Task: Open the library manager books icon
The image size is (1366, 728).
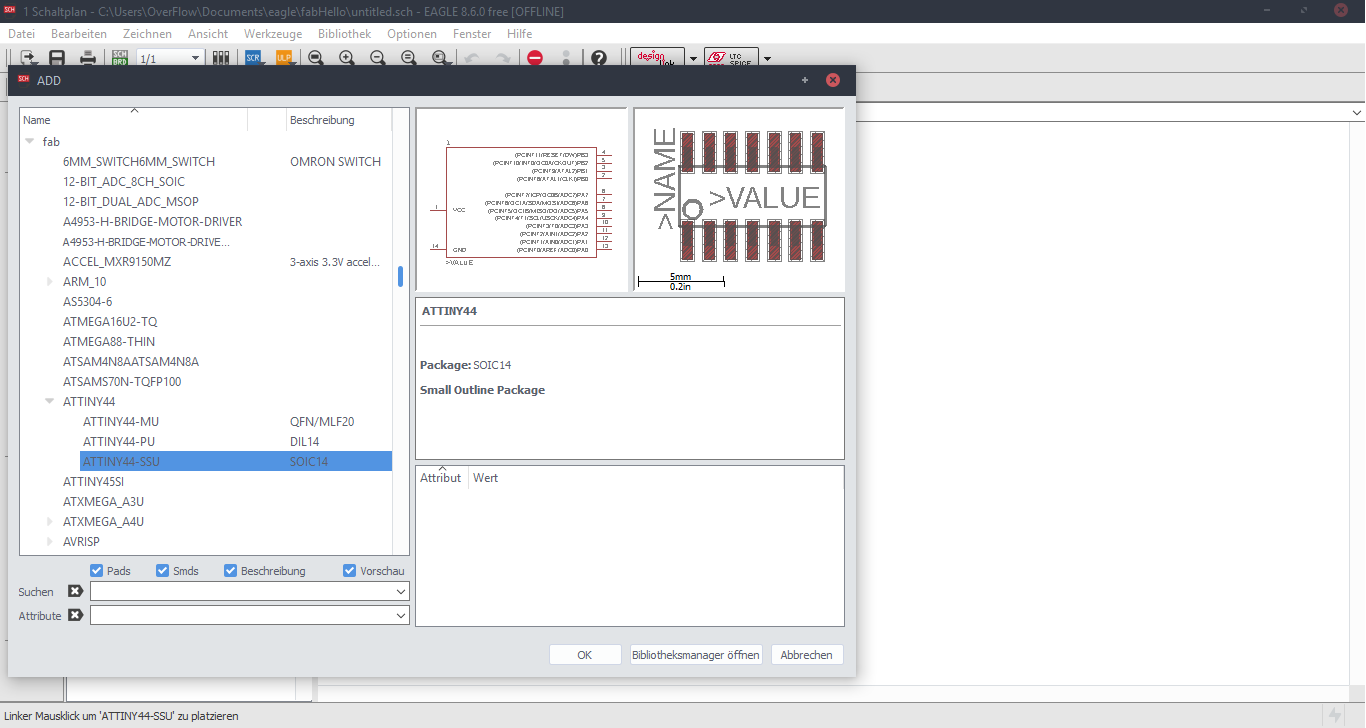Action: pos(221,58)
